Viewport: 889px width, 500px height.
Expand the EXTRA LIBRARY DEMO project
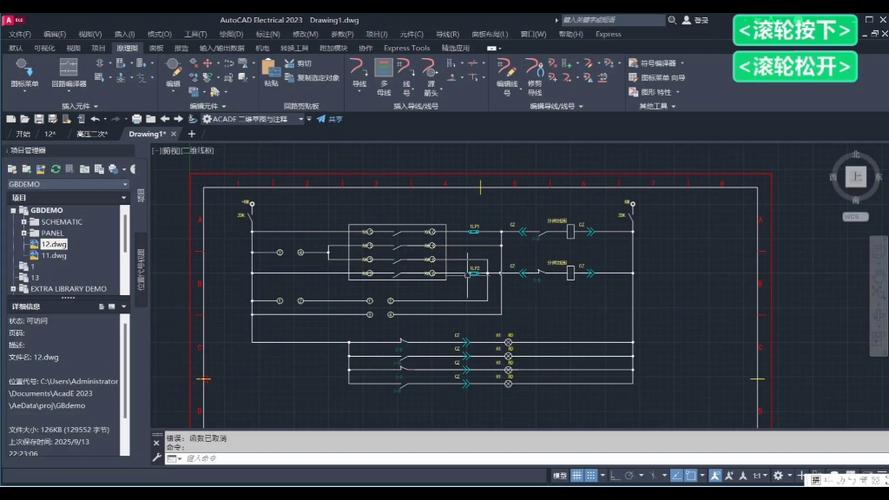[13, 289]
